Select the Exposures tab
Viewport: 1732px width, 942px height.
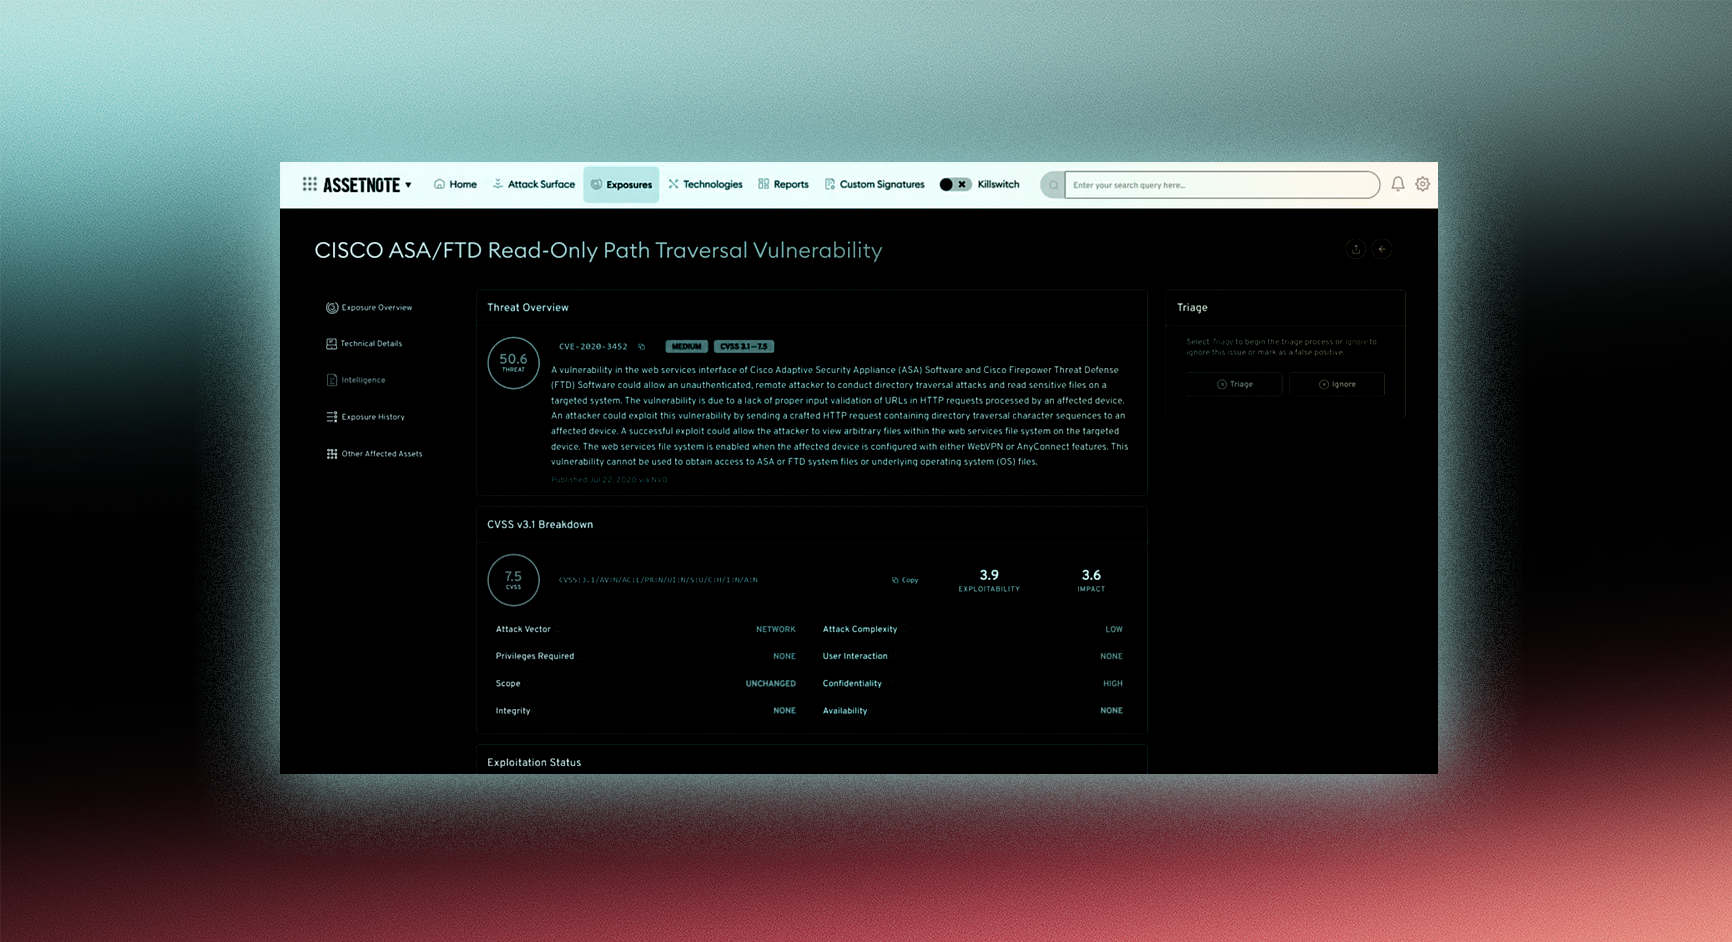(621, 184)
